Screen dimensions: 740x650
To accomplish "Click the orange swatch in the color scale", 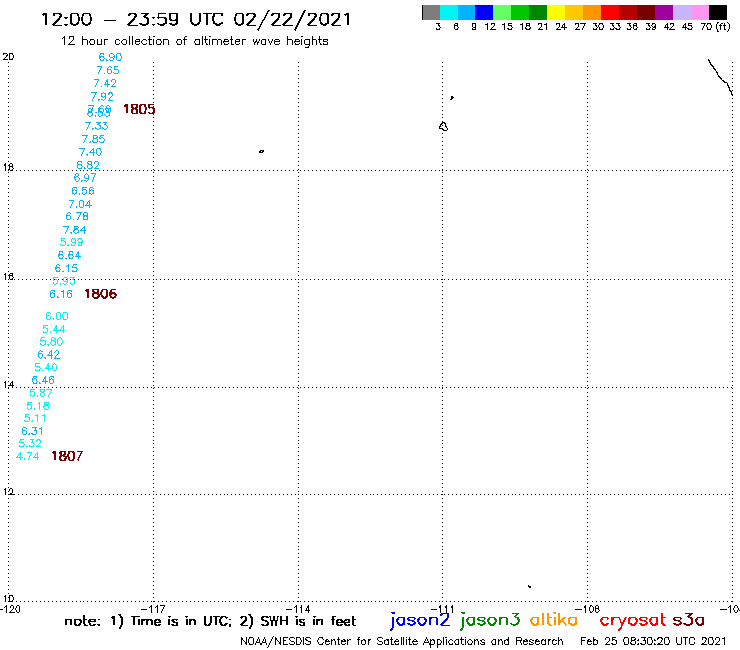I will 592,13.
